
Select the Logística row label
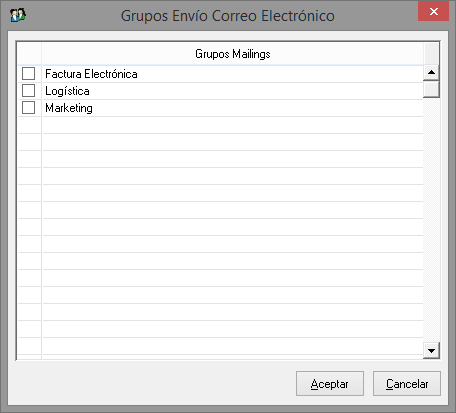pyautogui.click(x=67, y=91)
